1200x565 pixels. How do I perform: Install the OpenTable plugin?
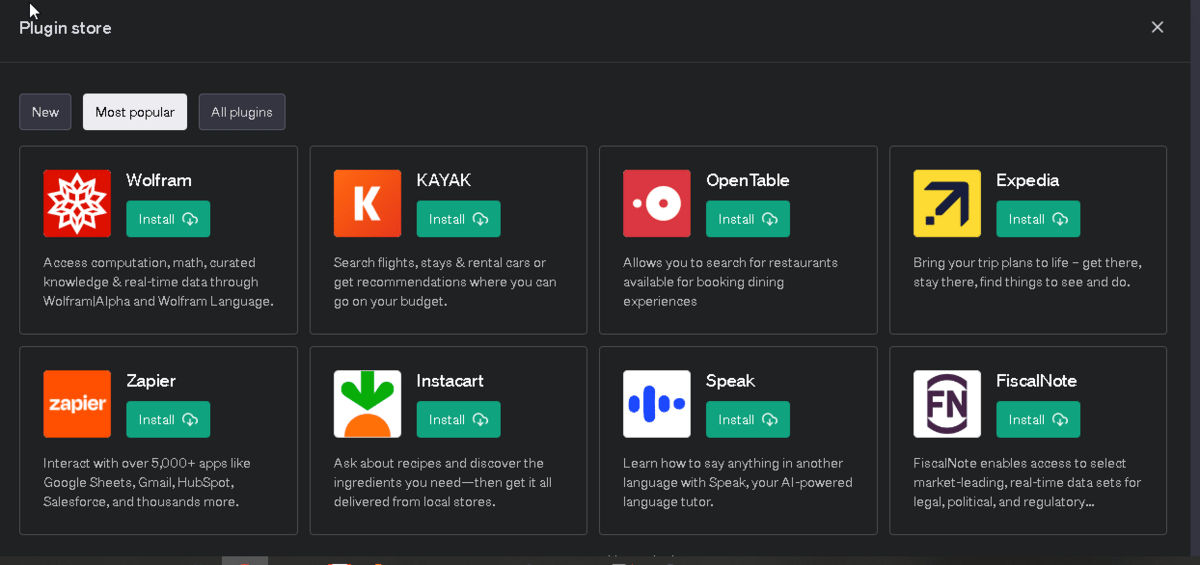tap(747, 219)
